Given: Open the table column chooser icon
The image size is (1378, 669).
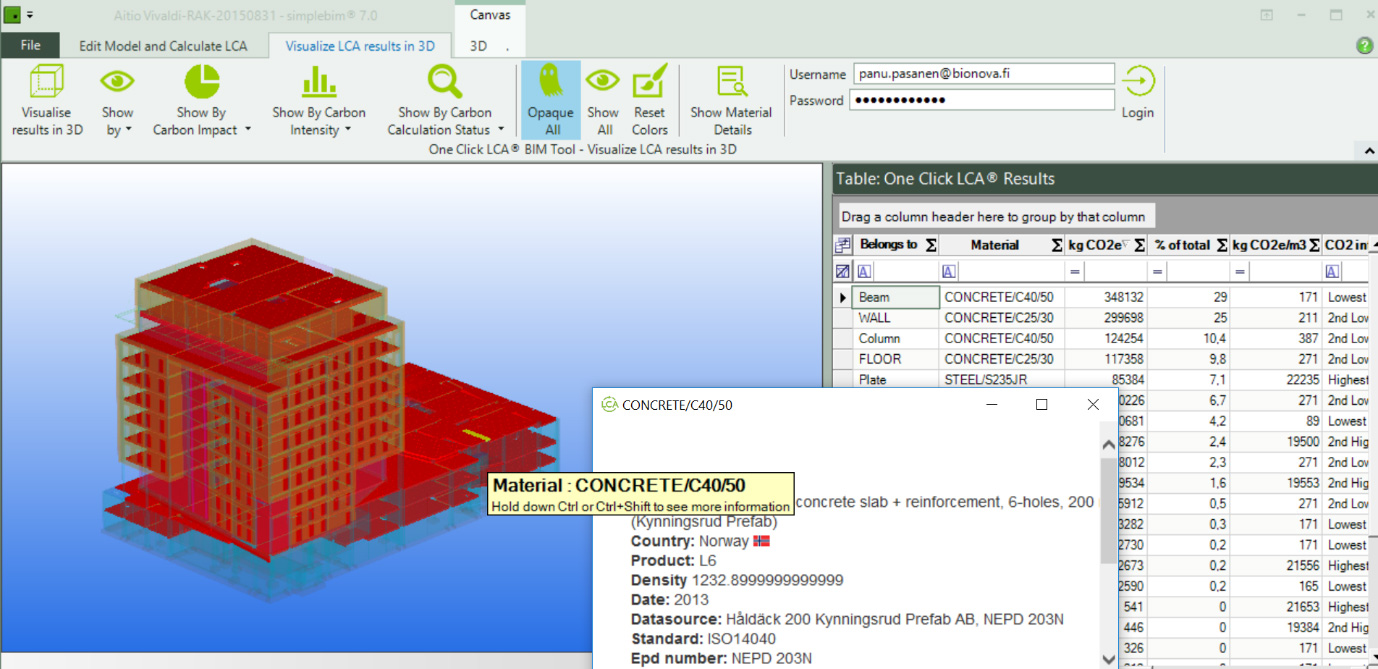Looking at the screenshot, I should coord(843,245).
